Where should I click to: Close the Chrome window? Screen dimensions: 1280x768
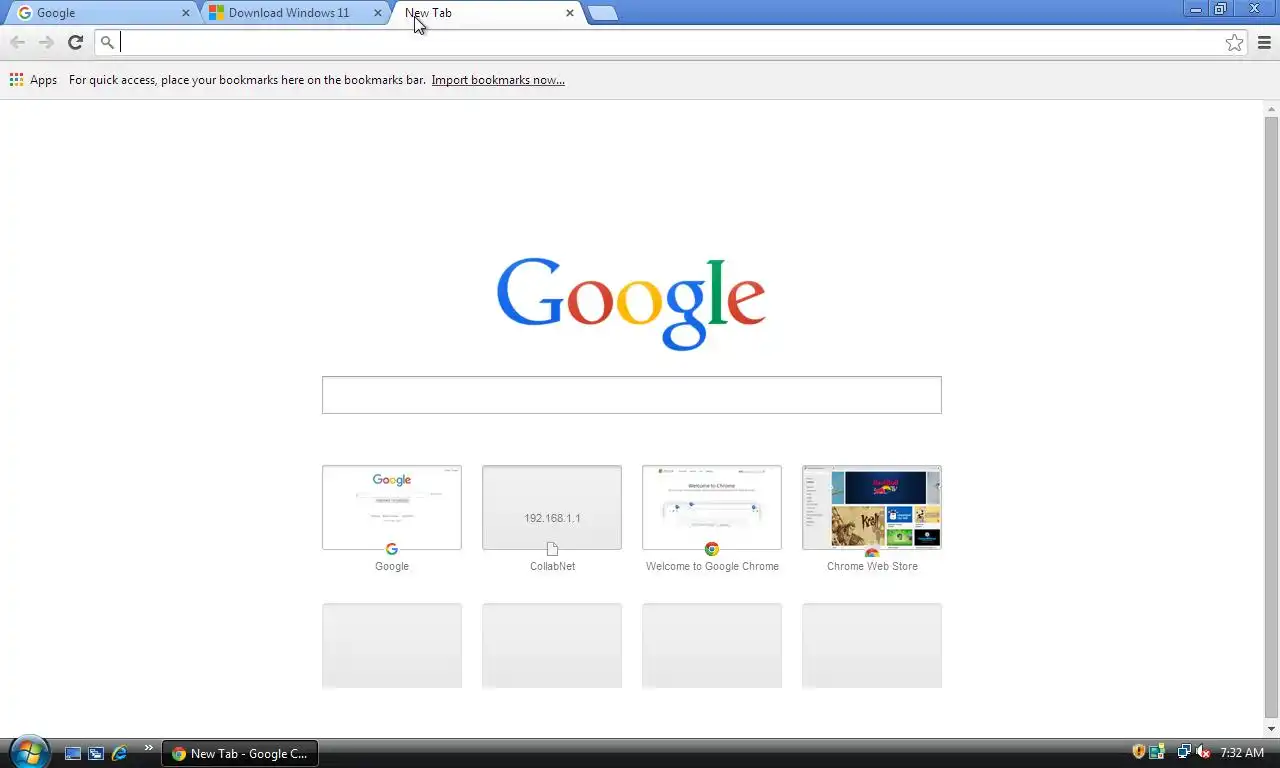pos(1254,8)
